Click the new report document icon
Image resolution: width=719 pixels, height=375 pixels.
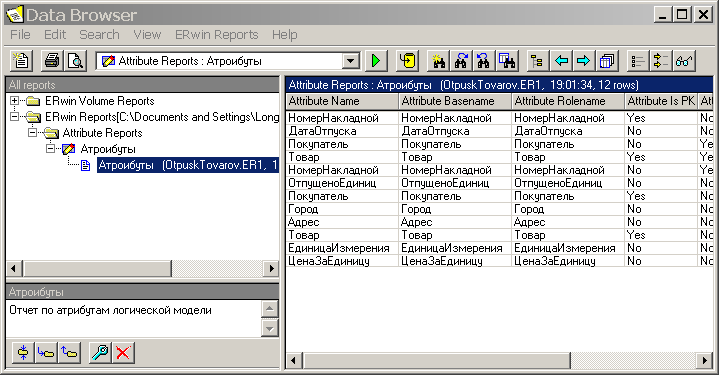pos(21,61)
